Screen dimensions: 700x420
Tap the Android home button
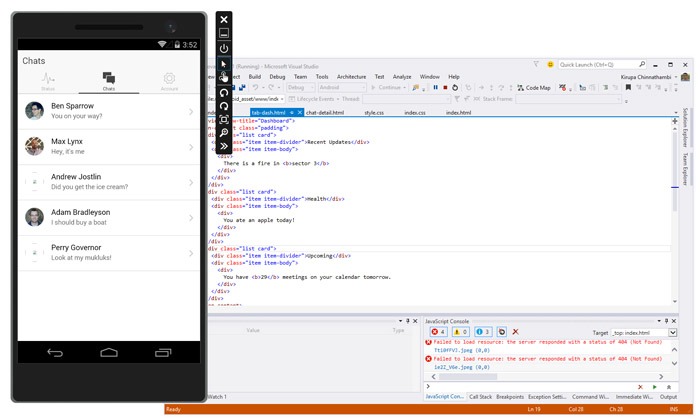(108, 353)
